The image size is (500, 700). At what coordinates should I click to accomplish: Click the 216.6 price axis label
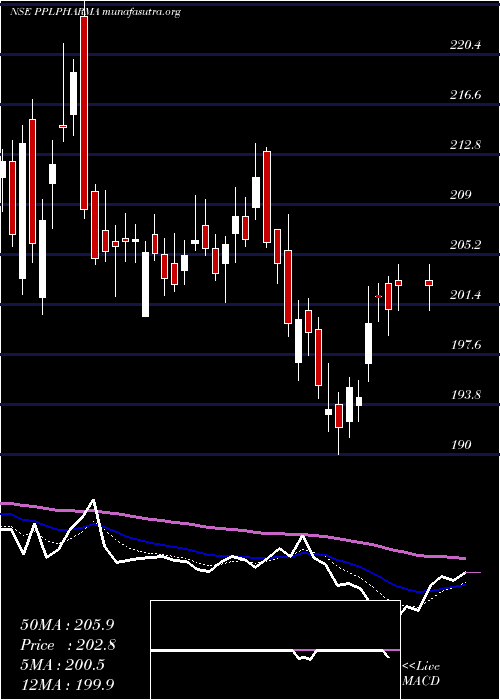point(466,94)
